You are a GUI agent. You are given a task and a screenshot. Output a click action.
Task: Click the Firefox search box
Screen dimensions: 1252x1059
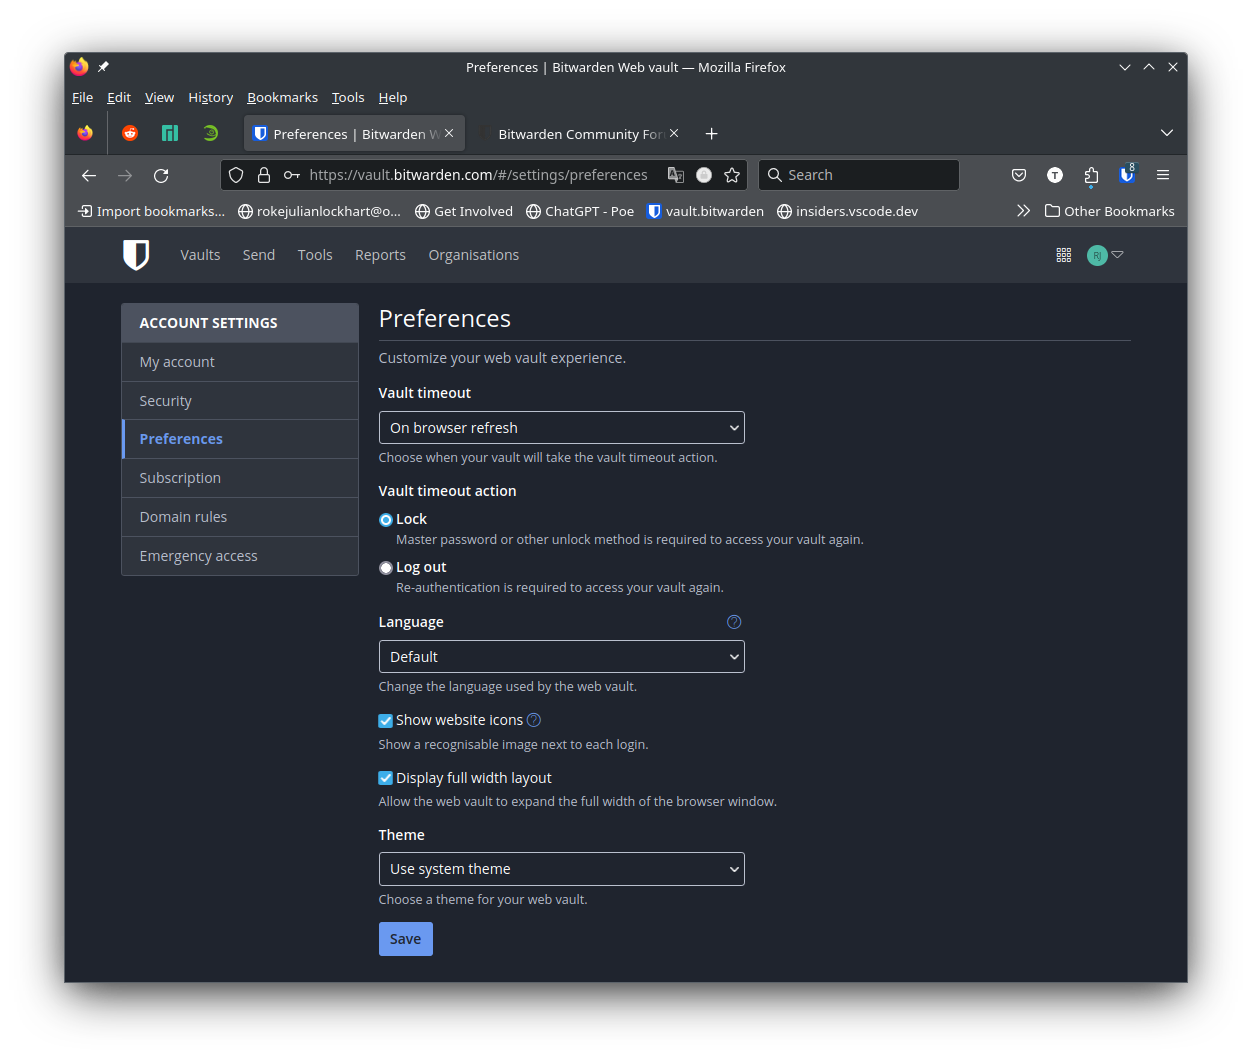point(859,175)
